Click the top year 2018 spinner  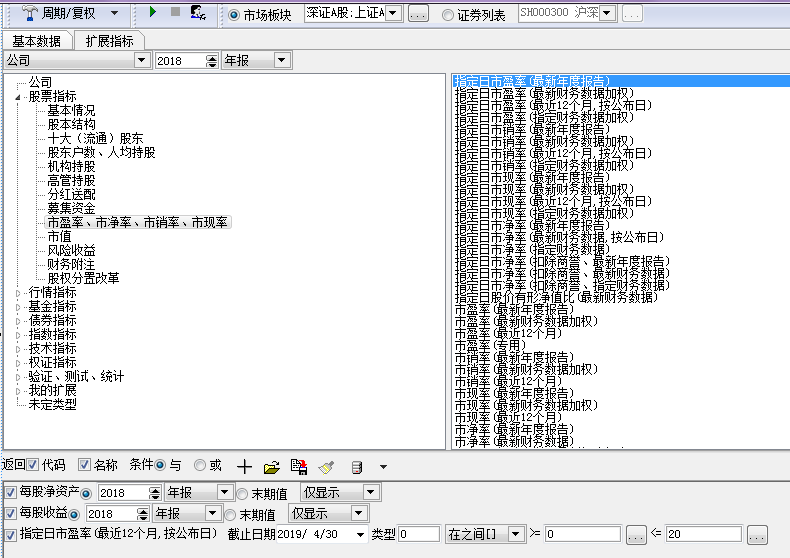(212, 61)
